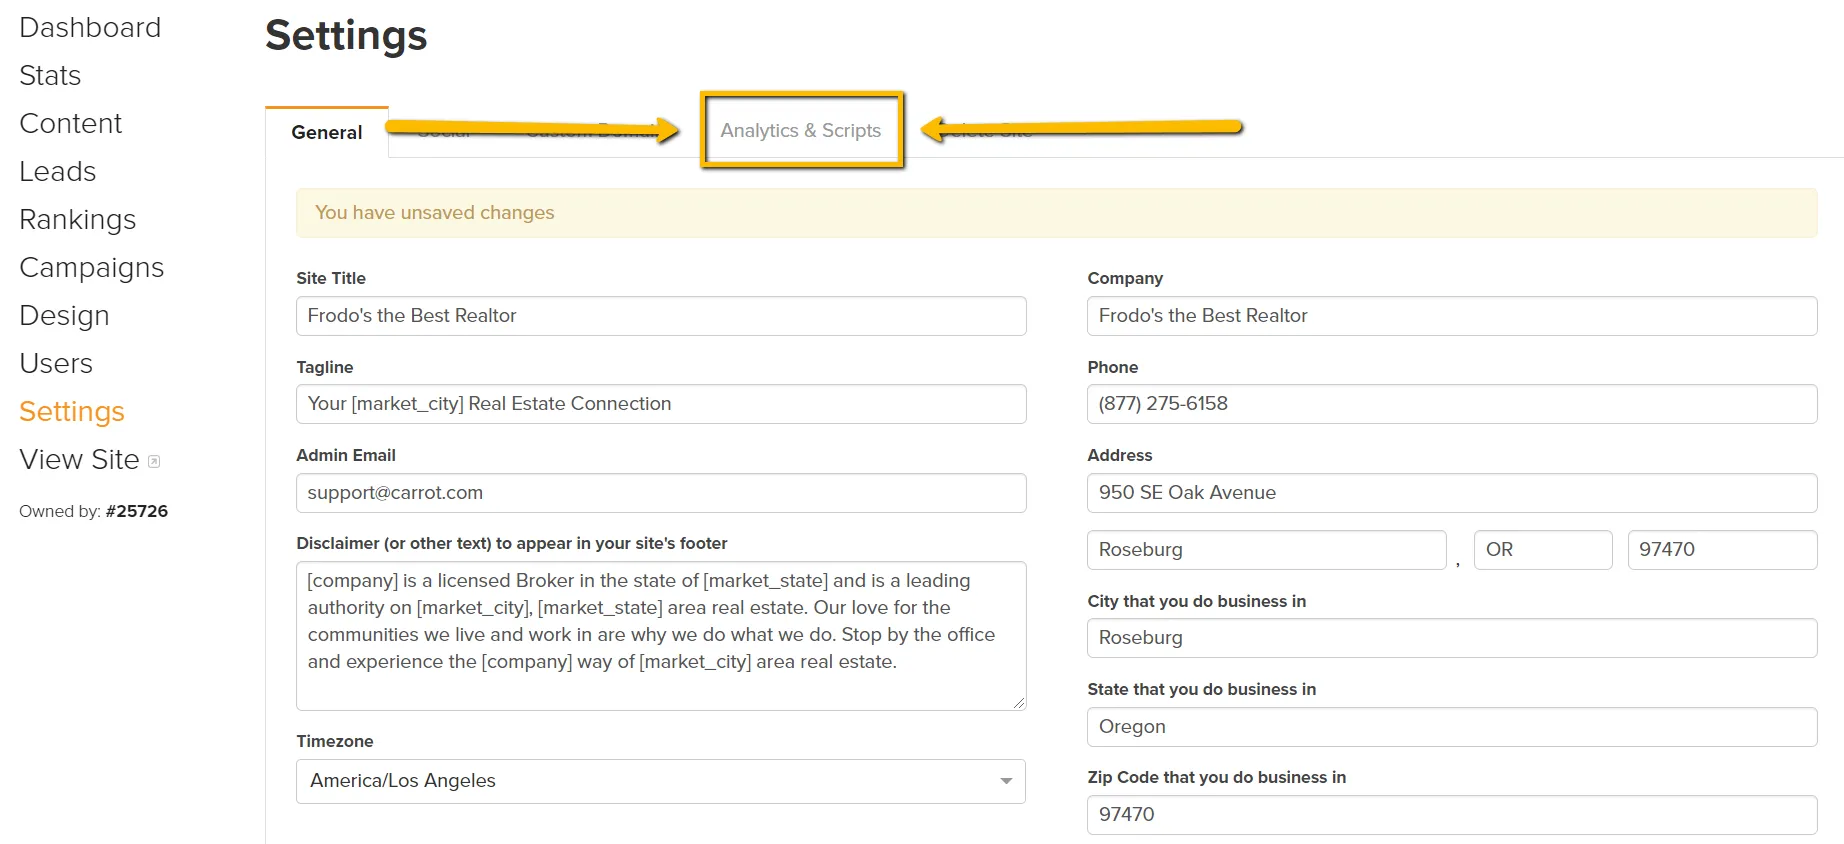Navigate to the Content section
The image size is (1844, 844).
coord(70,124)
